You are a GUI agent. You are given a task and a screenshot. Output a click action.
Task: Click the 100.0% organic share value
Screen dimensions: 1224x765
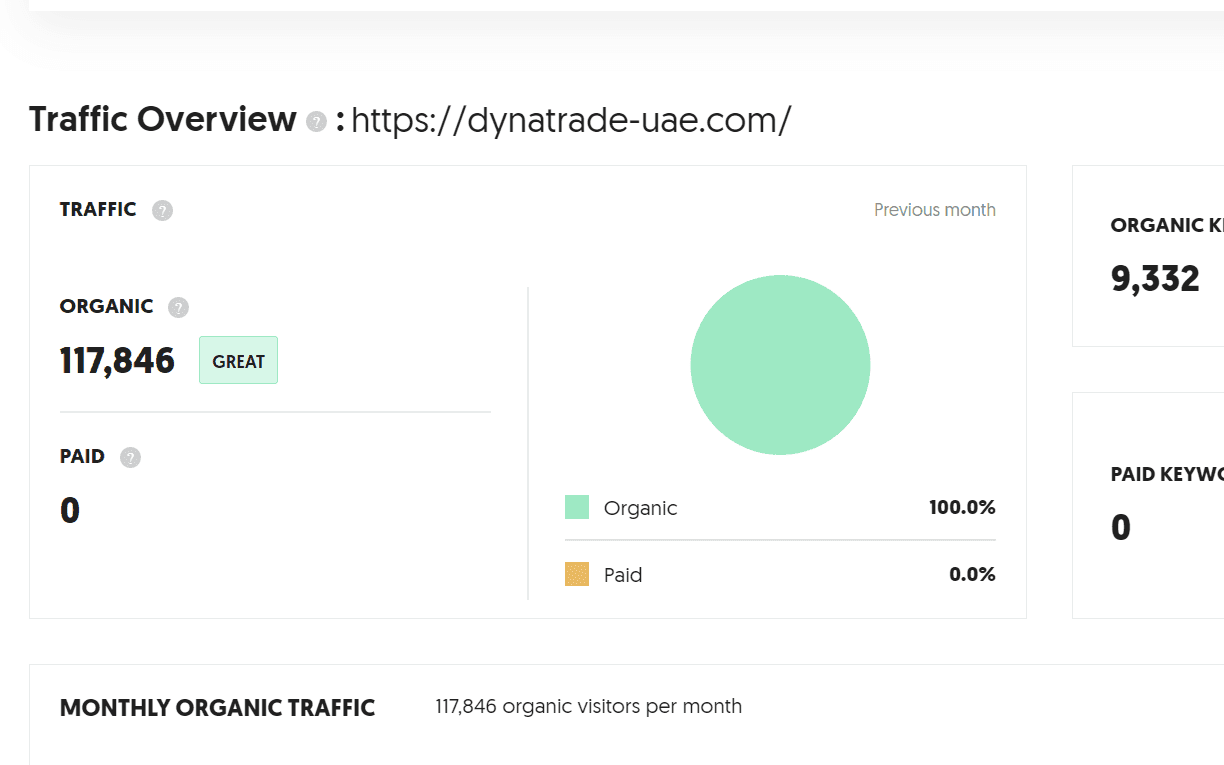click(962, 507)
